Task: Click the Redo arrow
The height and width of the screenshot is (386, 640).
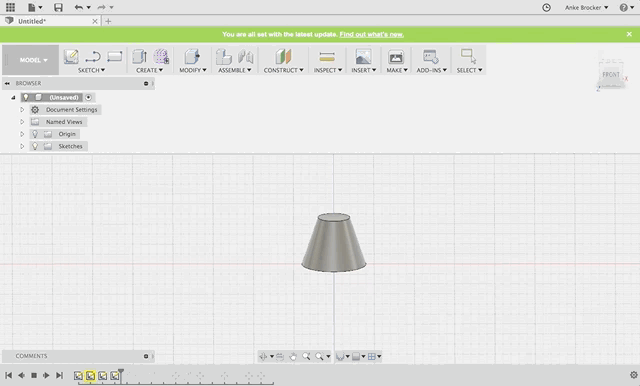Action: (x=101, y=7)
